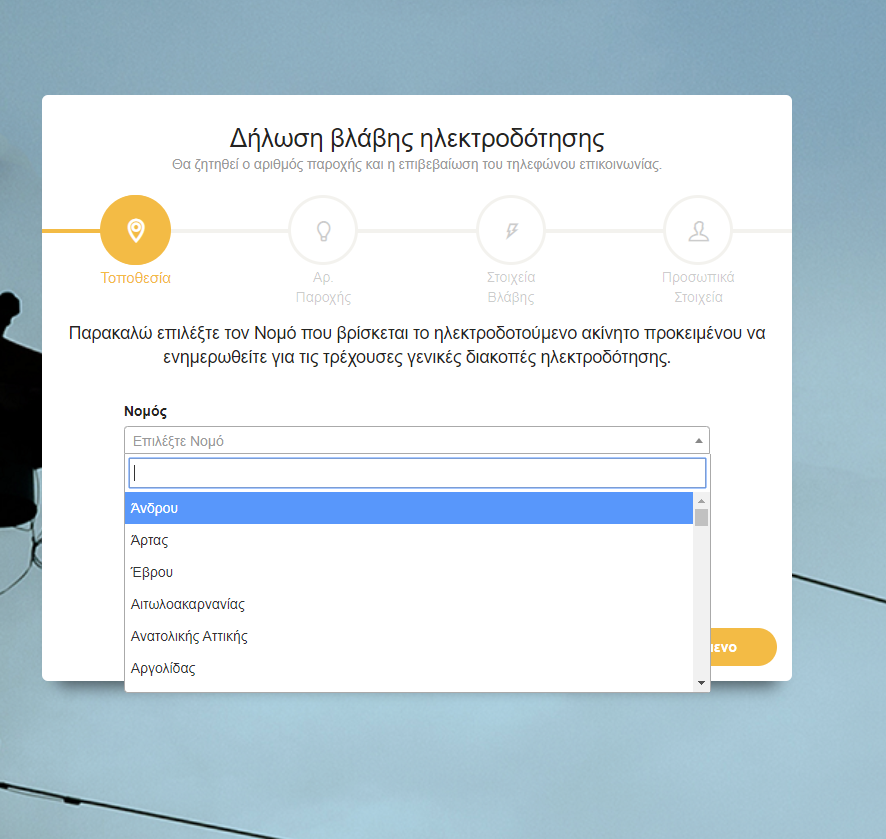Click the location pin step icon

pyautogui.click(x=135, y=231)
